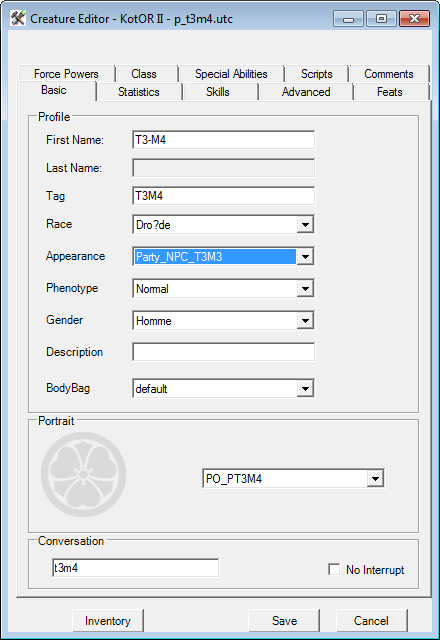Open the Statistics tab

coord(139,92)
